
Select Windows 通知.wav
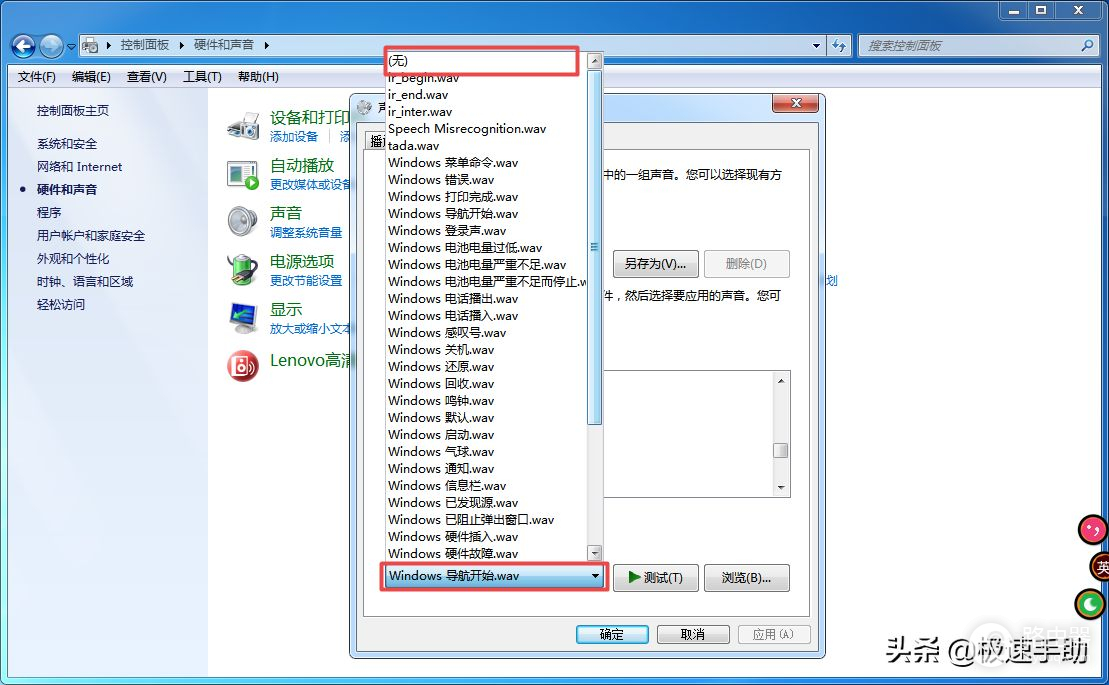[x=487, y=469]
